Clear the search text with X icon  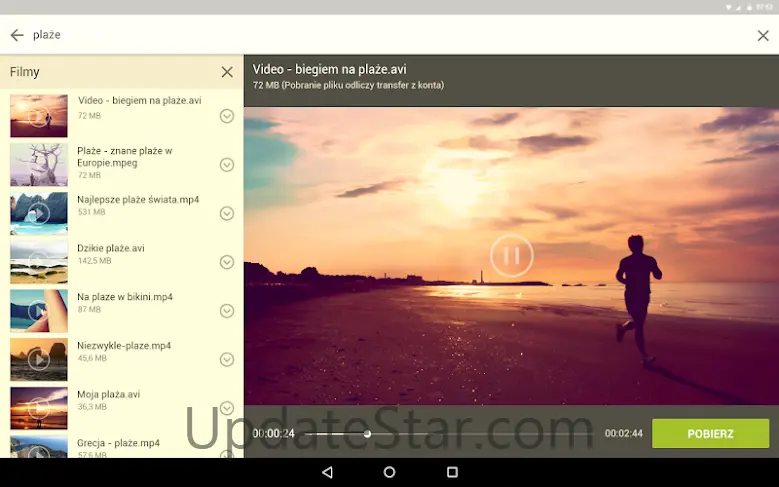pyautogui.click(x=763, y=36)
